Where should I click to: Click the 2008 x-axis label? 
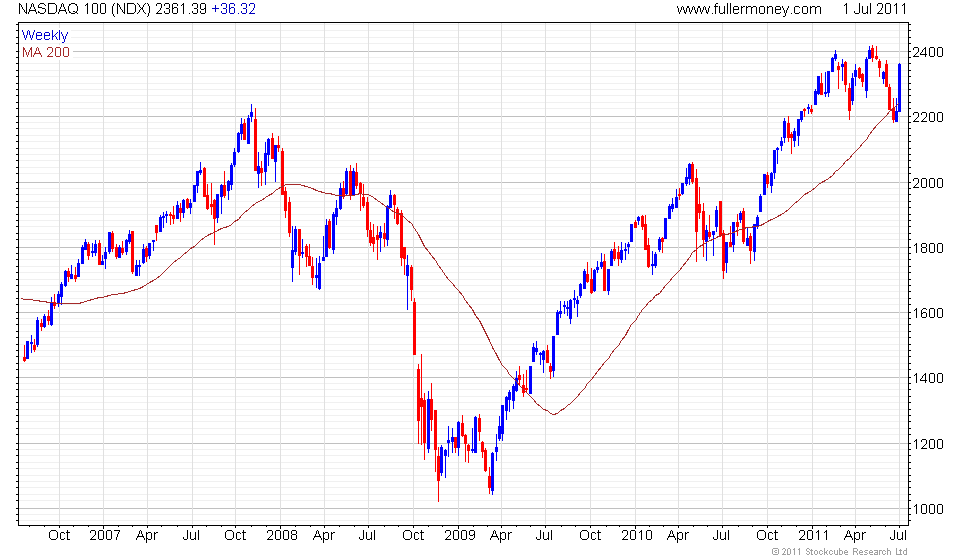[x=282, y=536]
